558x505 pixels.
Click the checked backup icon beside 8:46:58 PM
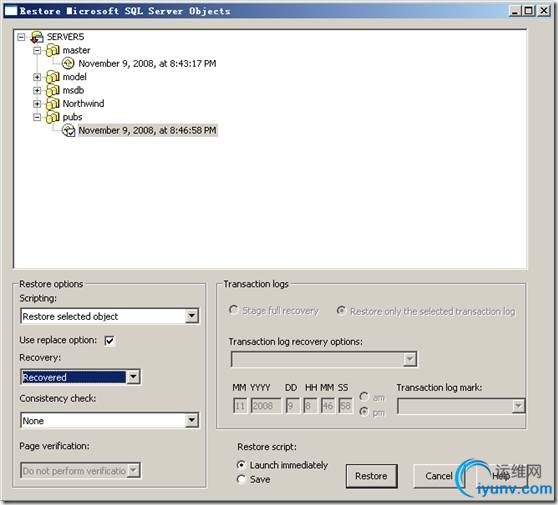(x=68, y=130)
